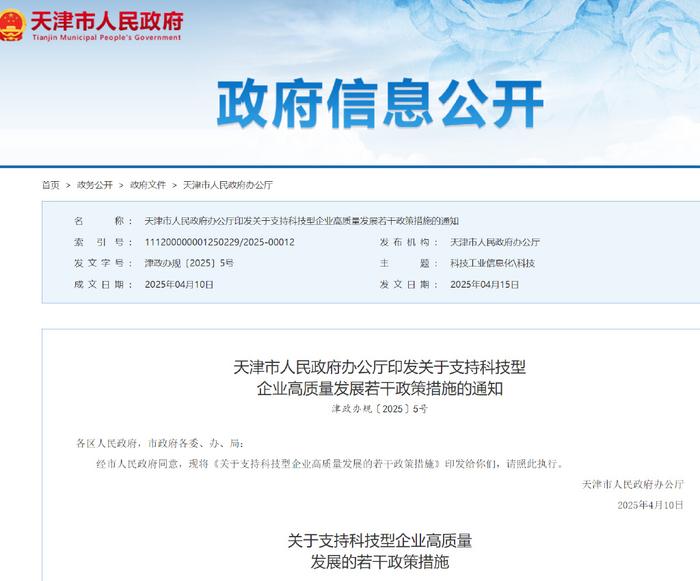
Task: Click the 成文日期 field label
Action: [x=103, y=284]
